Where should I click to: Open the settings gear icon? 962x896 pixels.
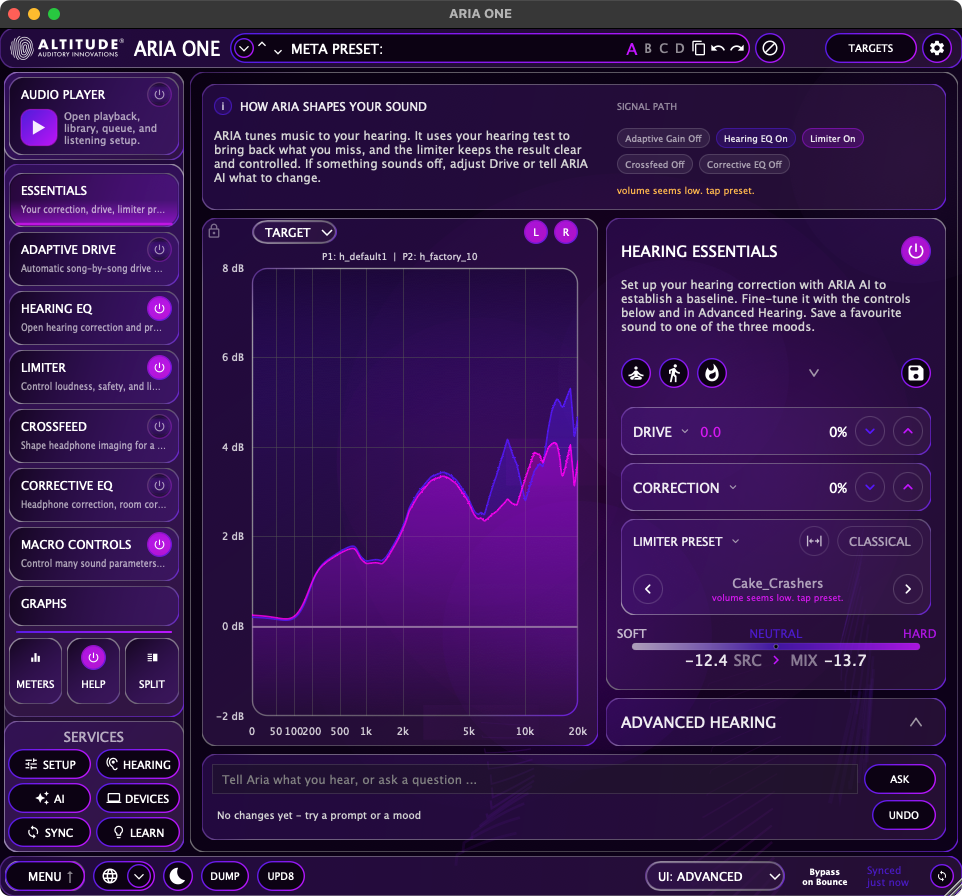click(936, 48)
